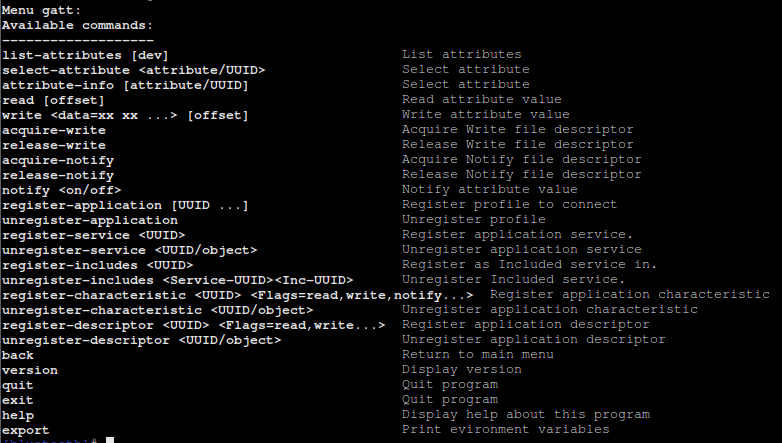Click the 'back' command text
The height and width of the screenshot is (443, 782).
17,354
